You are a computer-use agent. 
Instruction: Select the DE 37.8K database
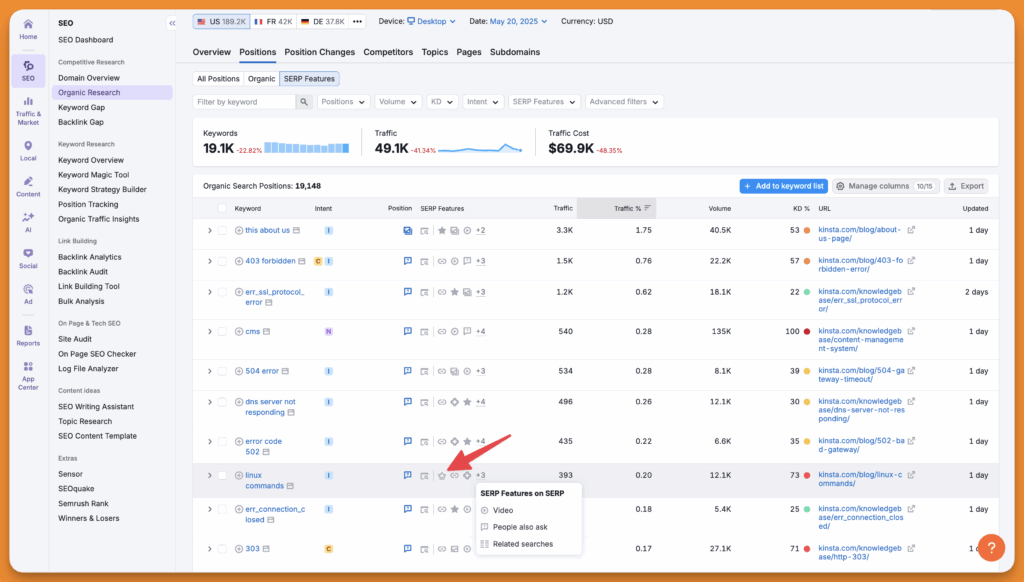pyautogui.click(x=323, y=22)
